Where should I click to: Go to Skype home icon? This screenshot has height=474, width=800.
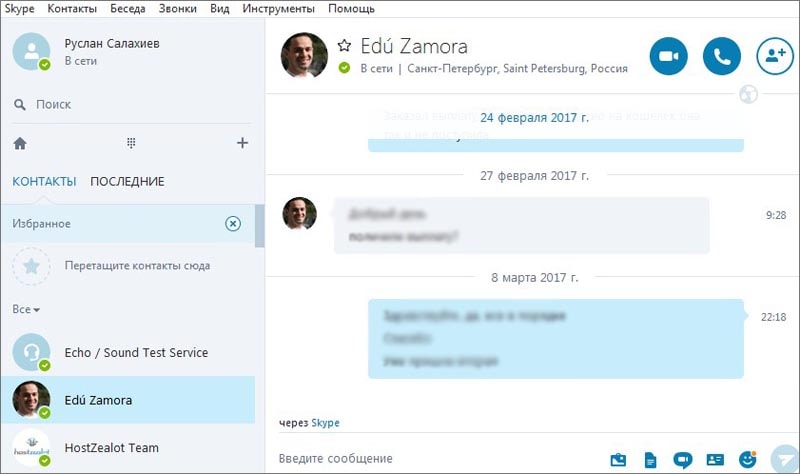click(20, 143)
